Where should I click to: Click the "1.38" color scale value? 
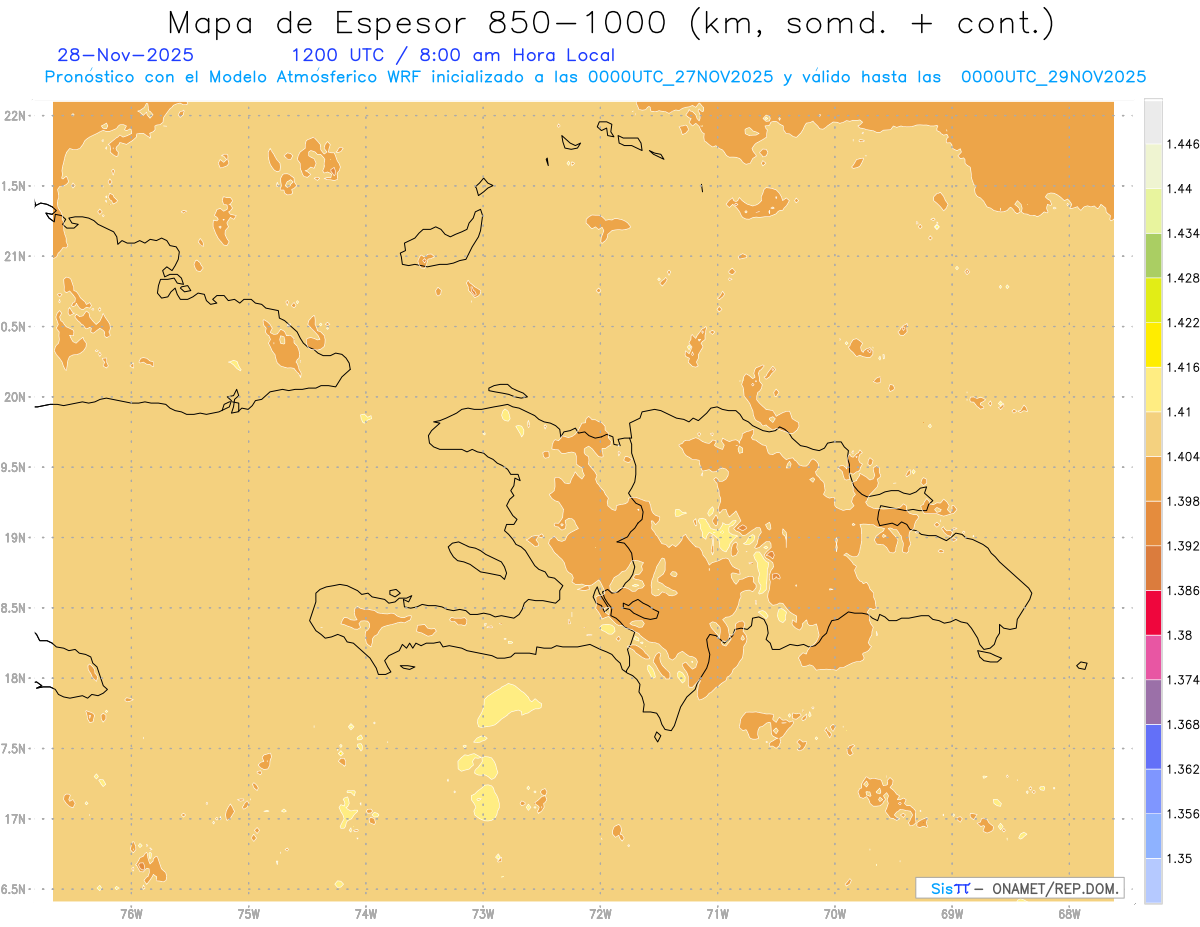coord(1180,635)
